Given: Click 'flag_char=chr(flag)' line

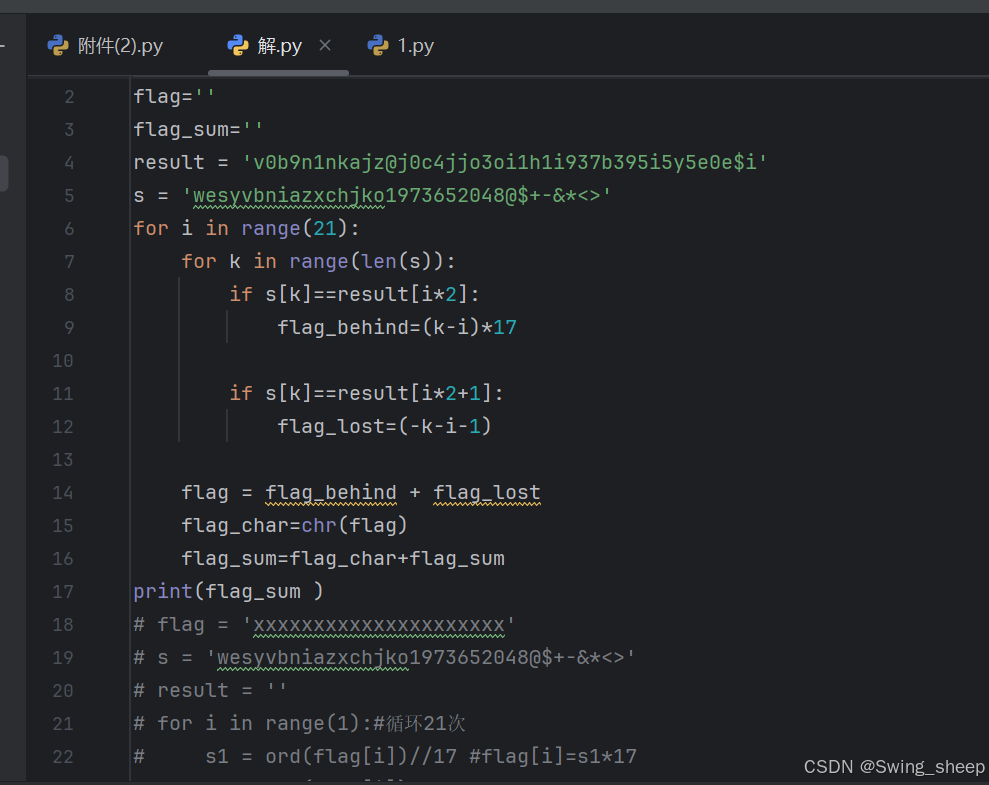Looking at the screenshot, I should click(x=295, y=526).
